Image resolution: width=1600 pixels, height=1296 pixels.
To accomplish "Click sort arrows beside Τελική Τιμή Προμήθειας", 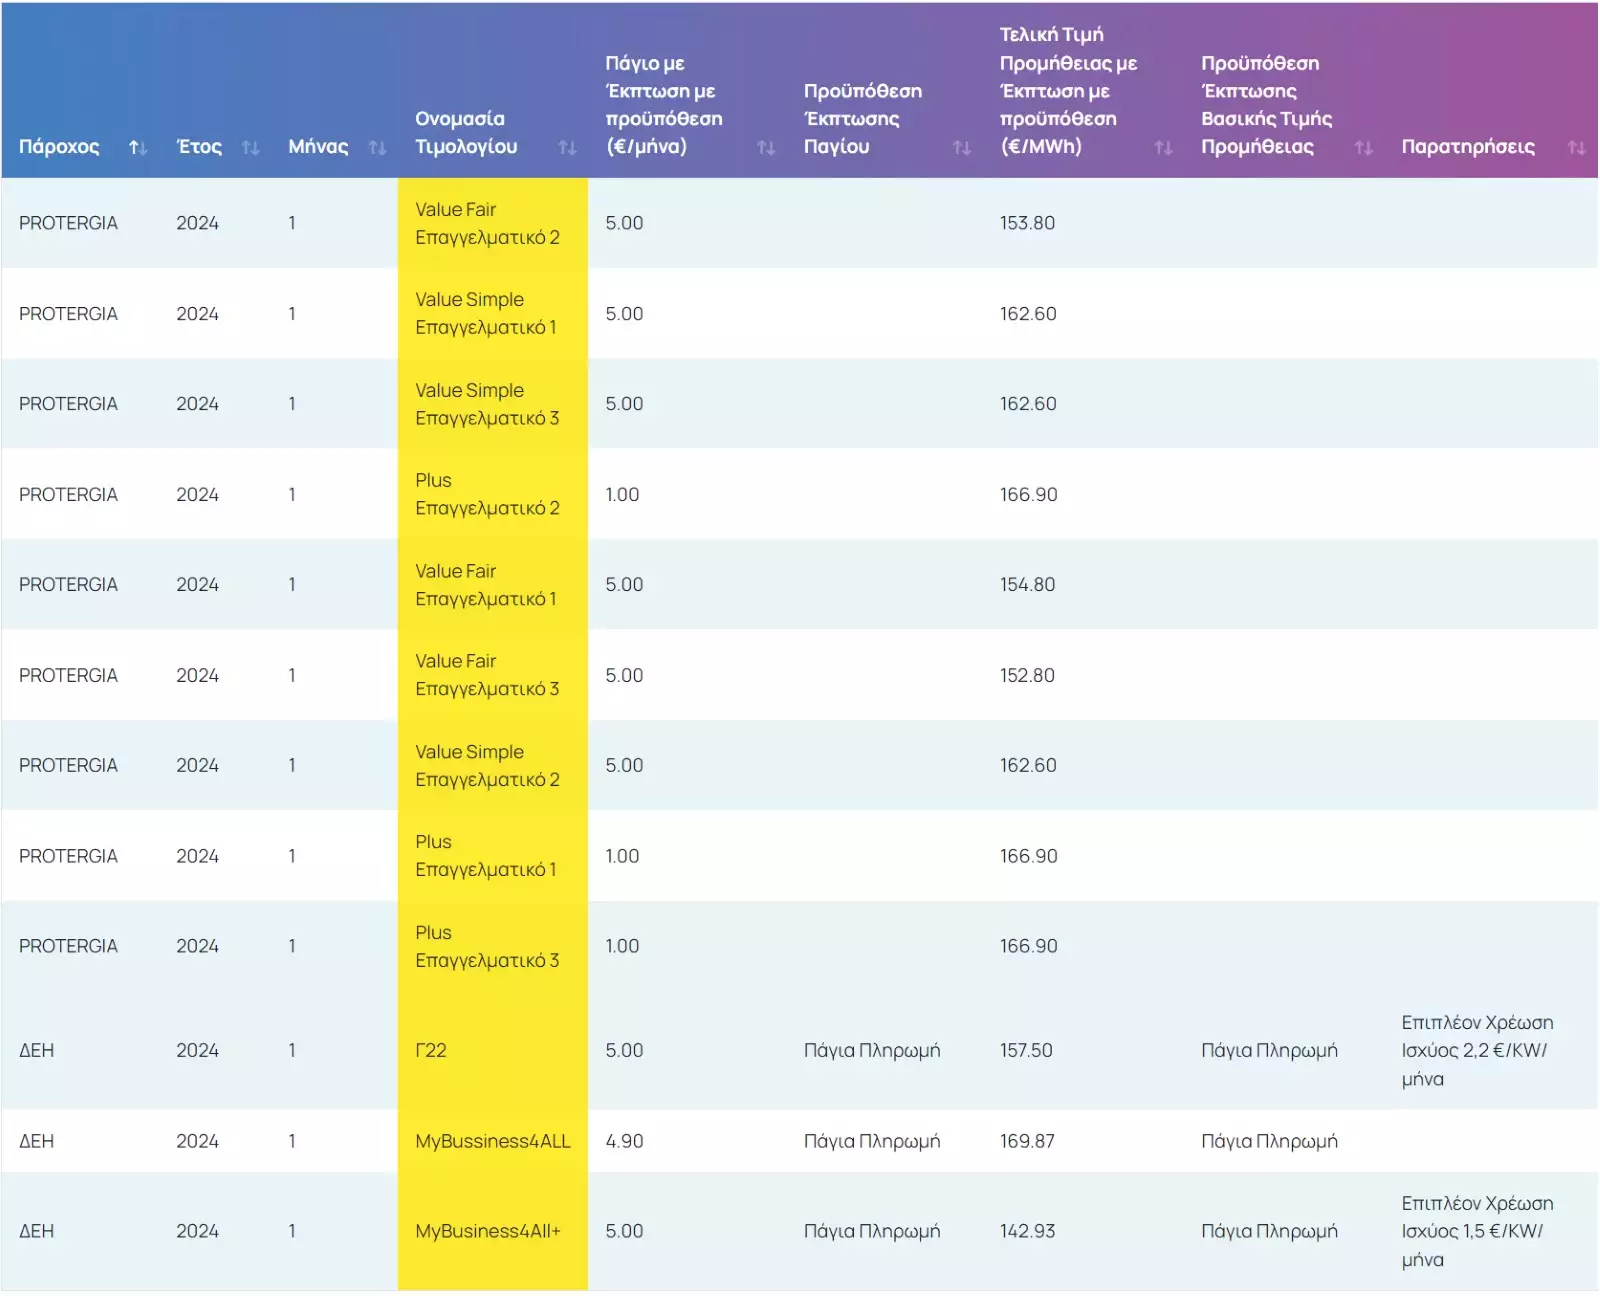I will point(1163,148).
